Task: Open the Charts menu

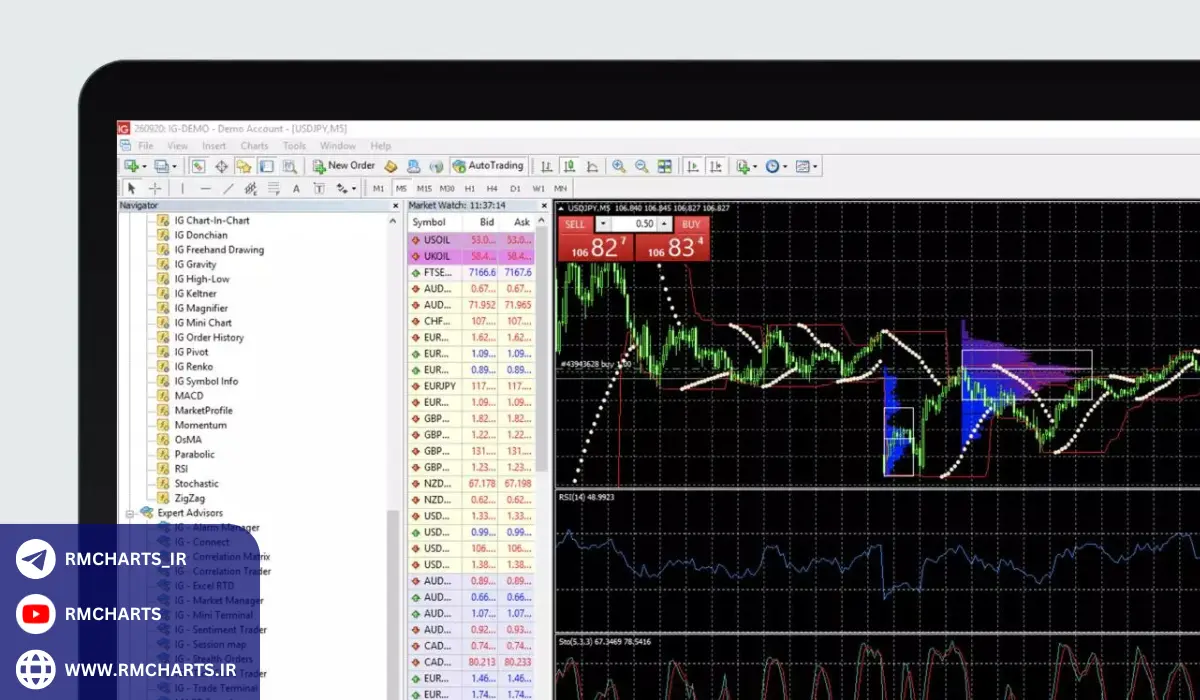Action: click(x=254, y=146)
